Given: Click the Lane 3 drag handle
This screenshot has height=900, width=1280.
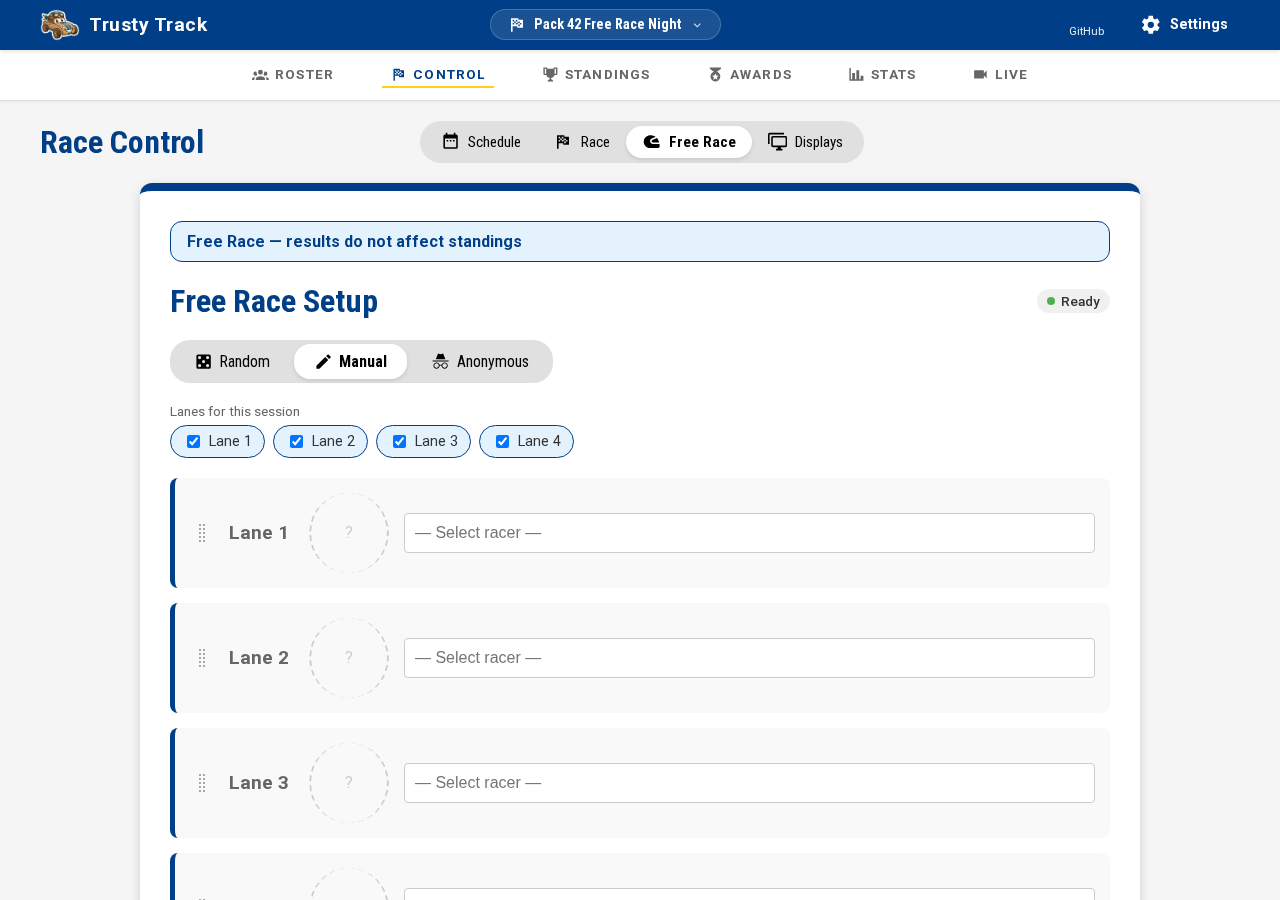Looking at the screenshot, I should click(202, 783).
